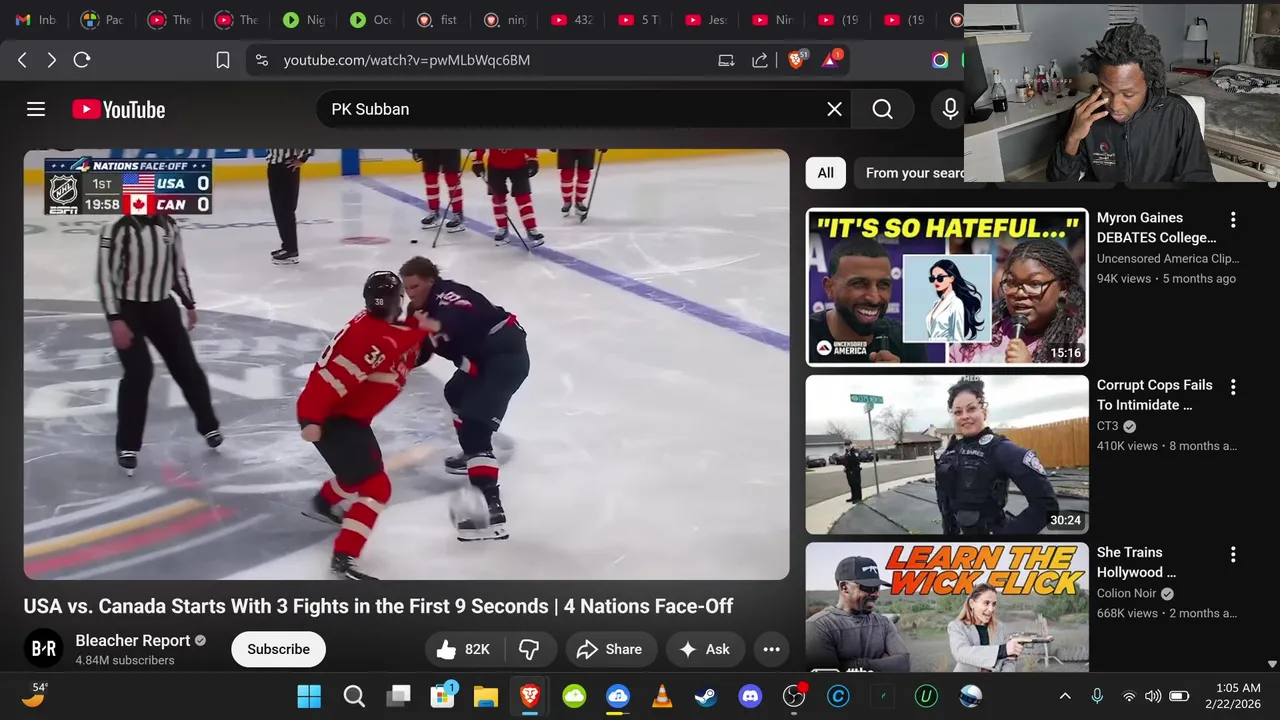Open Discord from the taskbar

click(x=750, y=696)
